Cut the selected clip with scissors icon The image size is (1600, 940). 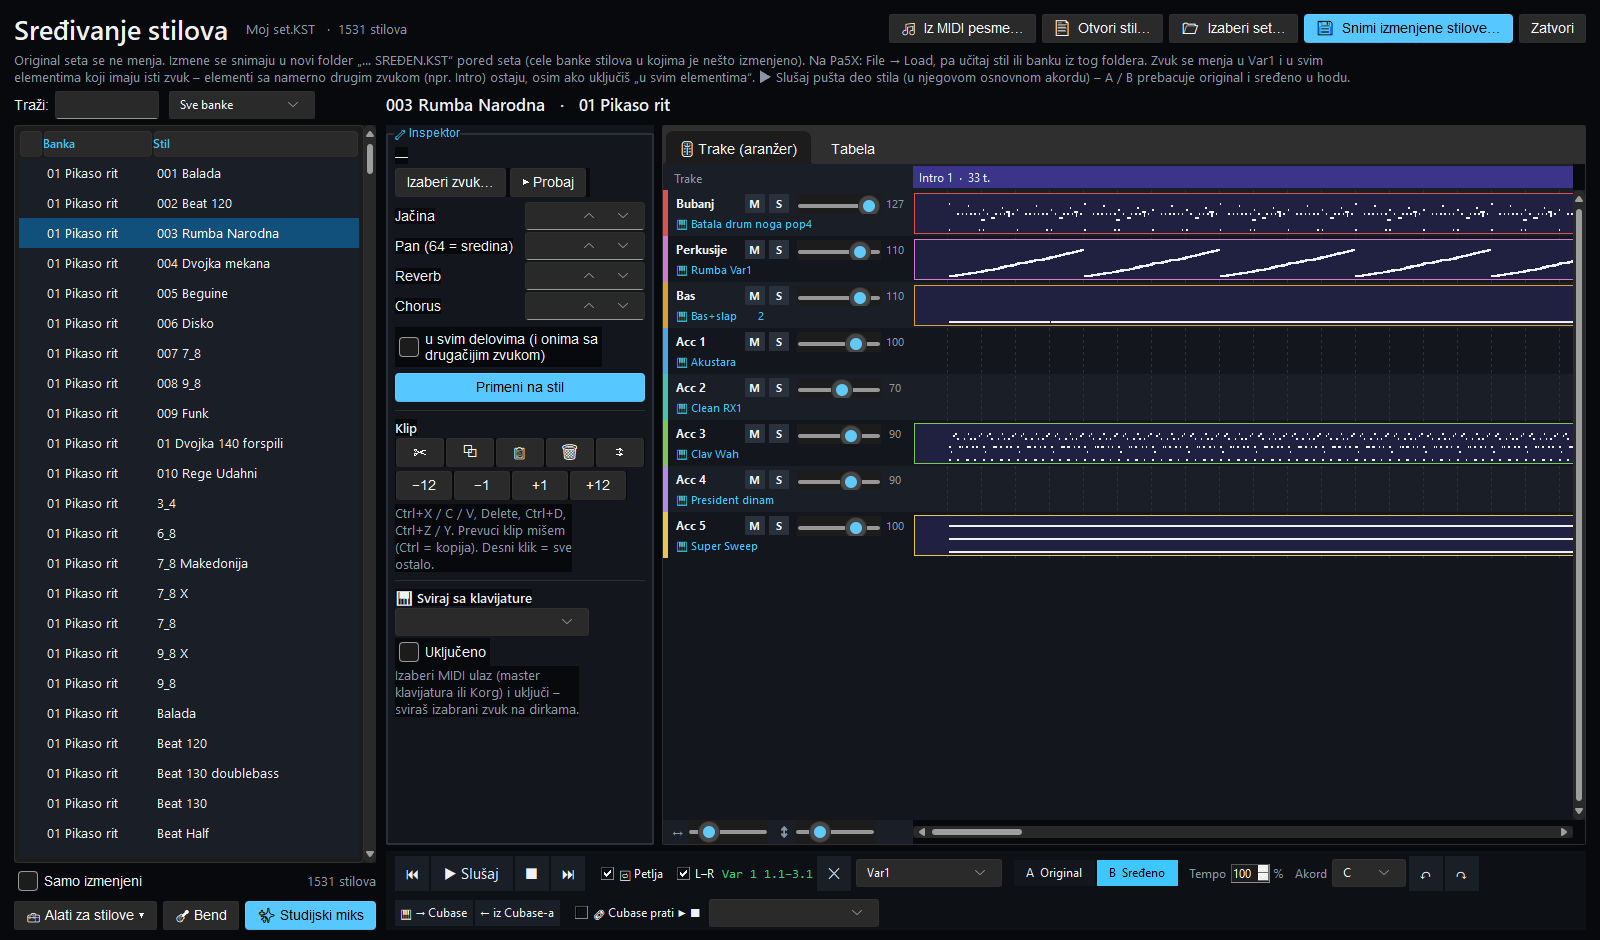coord(420,452)
